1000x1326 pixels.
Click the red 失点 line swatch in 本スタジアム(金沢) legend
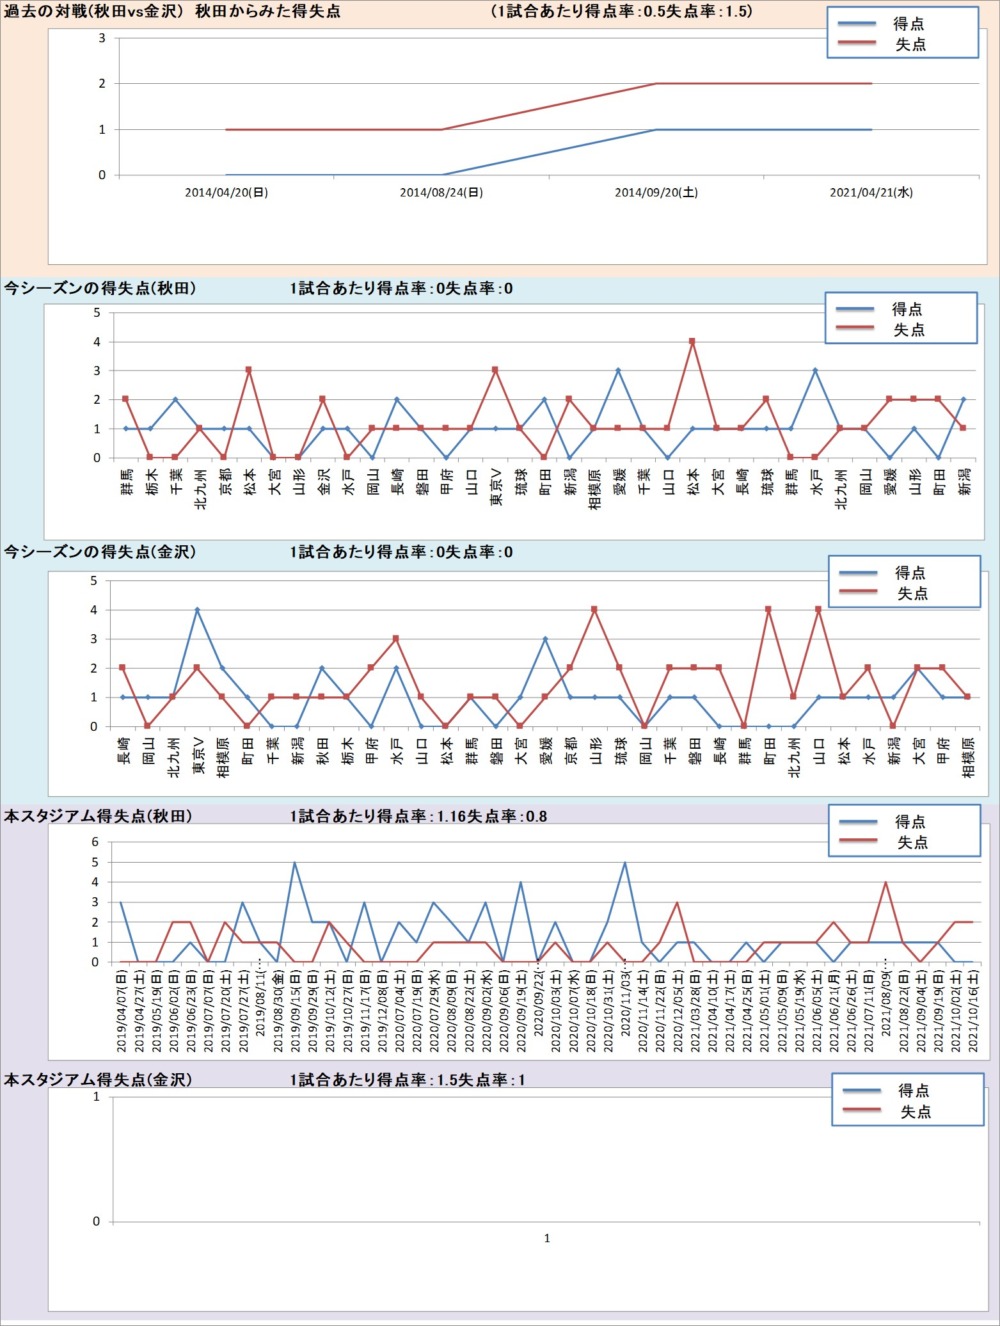coord(861,1112)
